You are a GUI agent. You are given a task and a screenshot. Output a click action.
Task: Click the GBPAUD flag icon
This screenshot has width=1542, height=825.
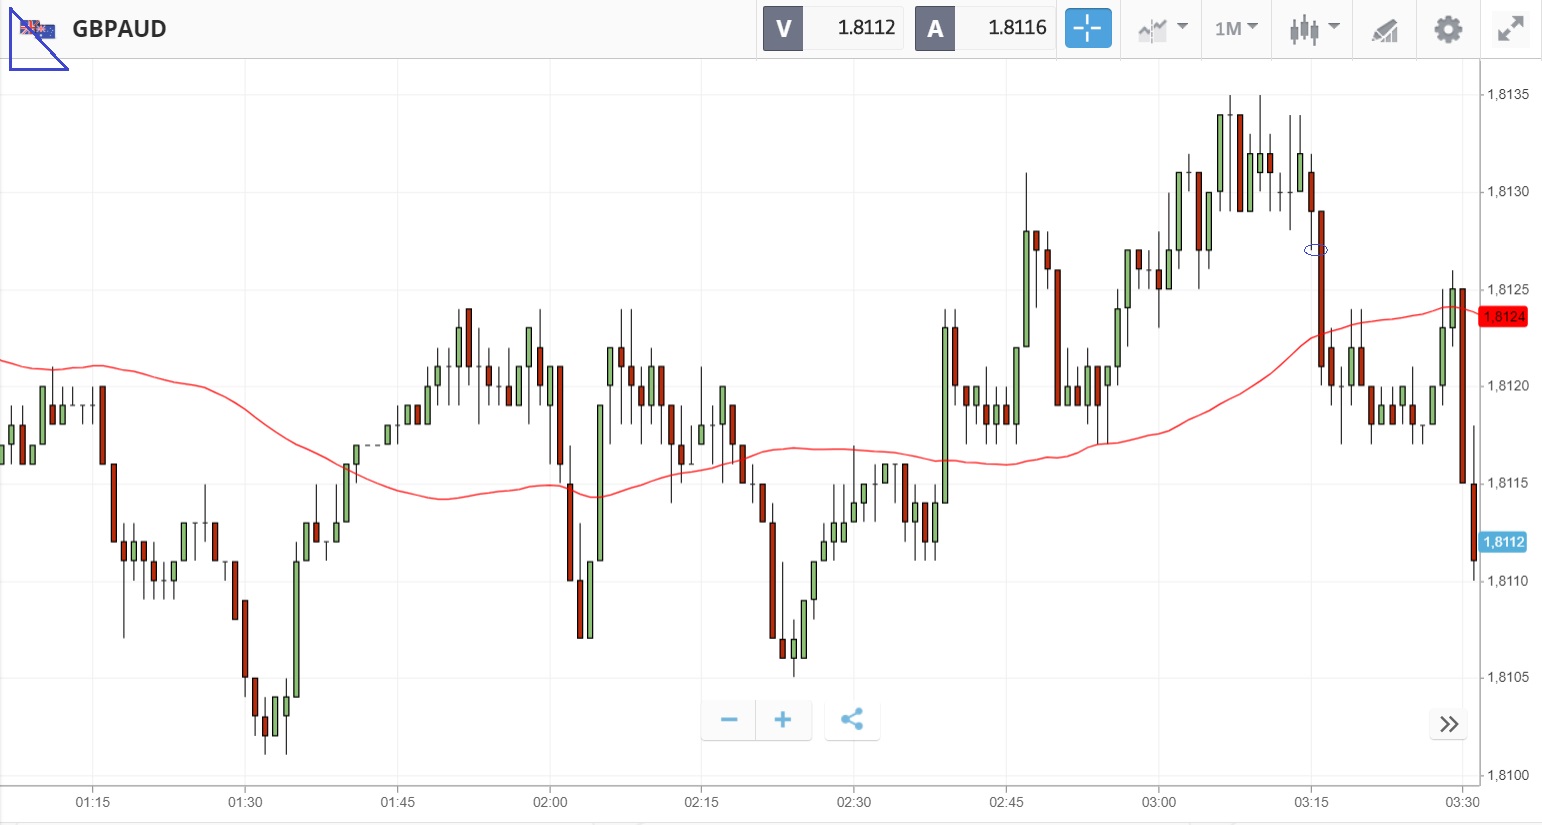(x=38, y=29)
